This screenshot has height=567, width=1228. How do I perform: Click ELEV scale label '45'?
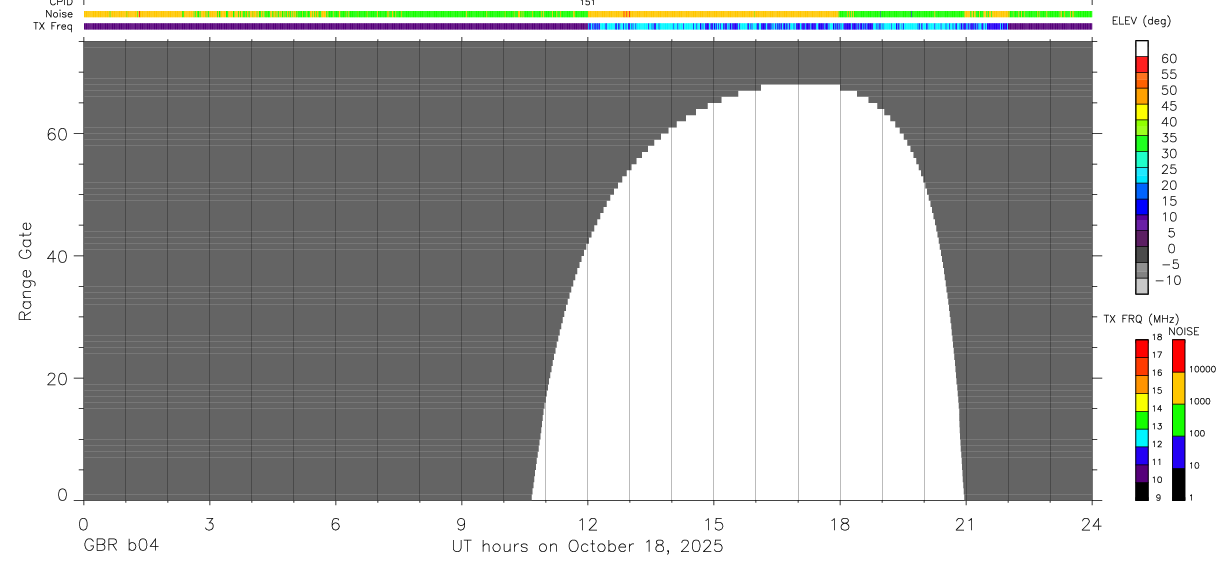[x=1168, y=106]
